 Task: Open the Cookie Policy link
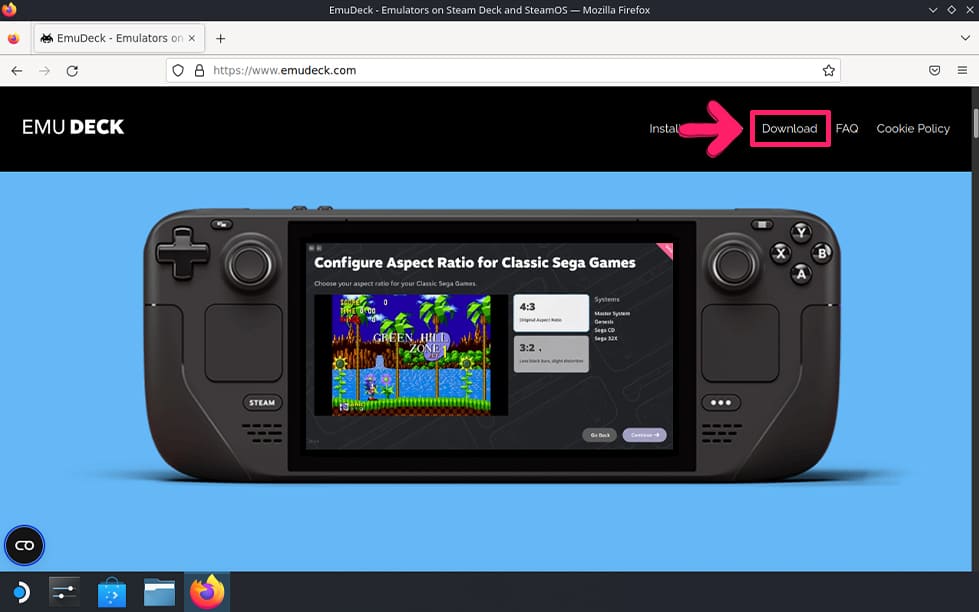[913, 129]
